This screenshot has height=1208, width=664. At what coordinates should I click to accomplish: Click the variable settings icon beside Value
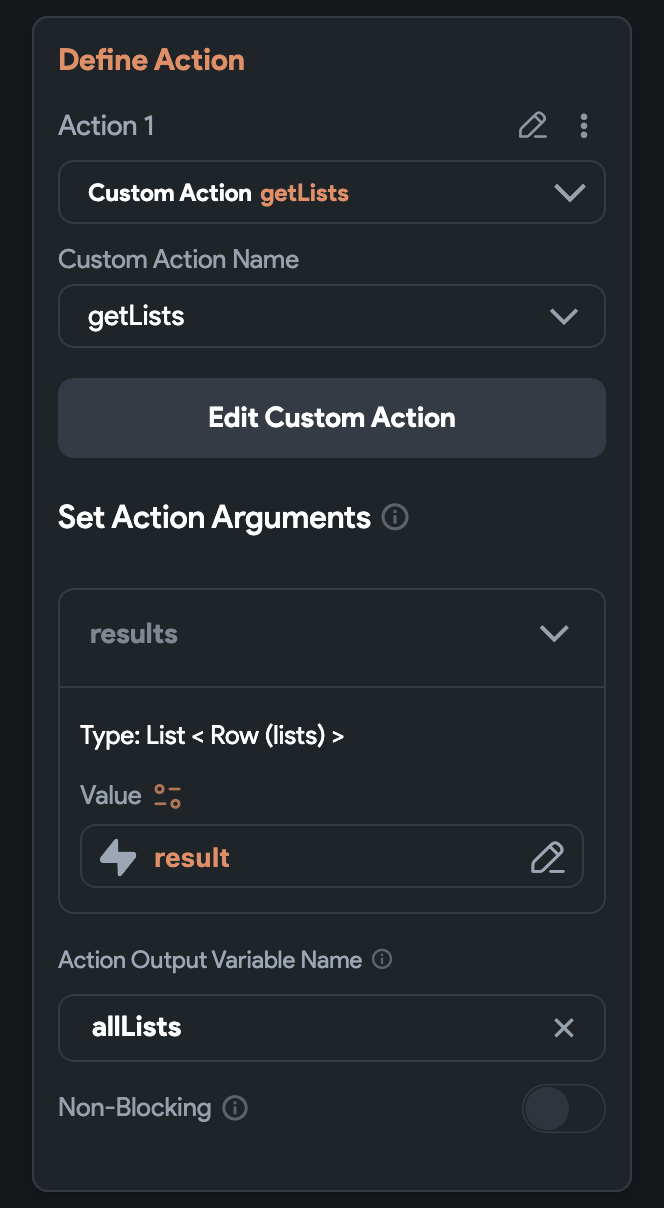pos(167,796)
